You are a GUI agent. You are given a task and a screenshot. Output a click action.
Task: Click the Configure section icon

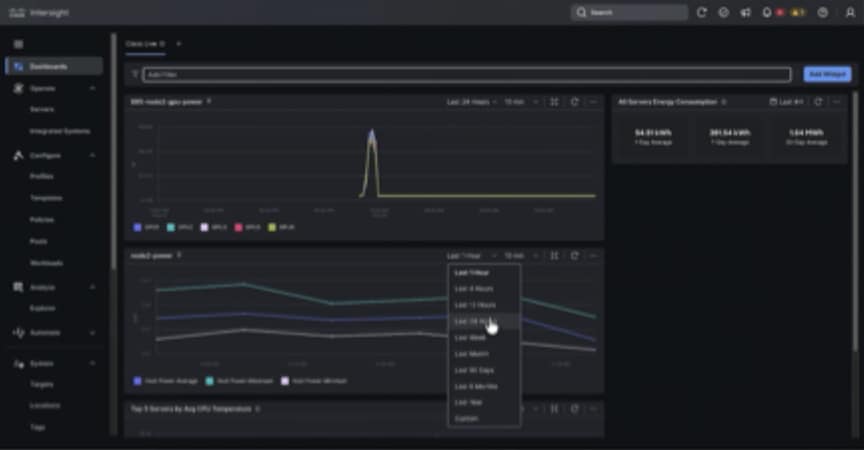click(18, 155)
